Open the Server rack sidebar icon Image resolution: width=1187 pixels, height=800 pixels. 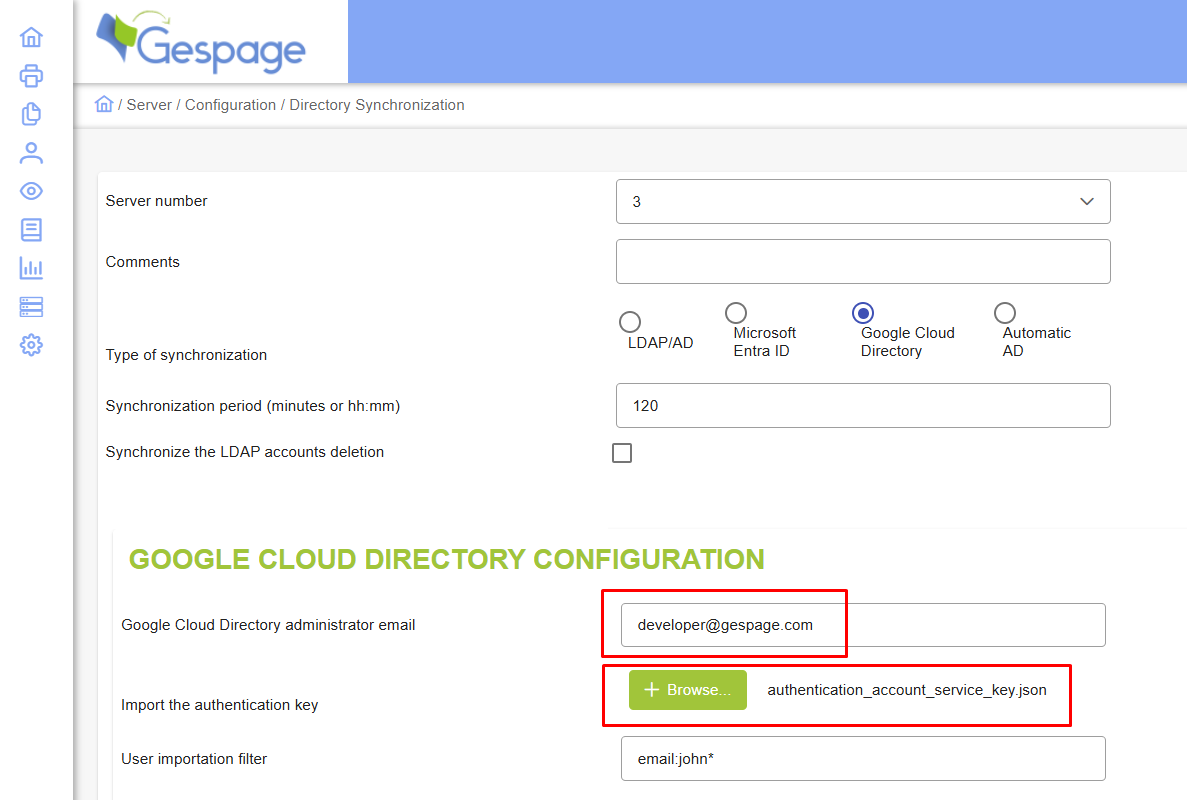click(31, 307)
